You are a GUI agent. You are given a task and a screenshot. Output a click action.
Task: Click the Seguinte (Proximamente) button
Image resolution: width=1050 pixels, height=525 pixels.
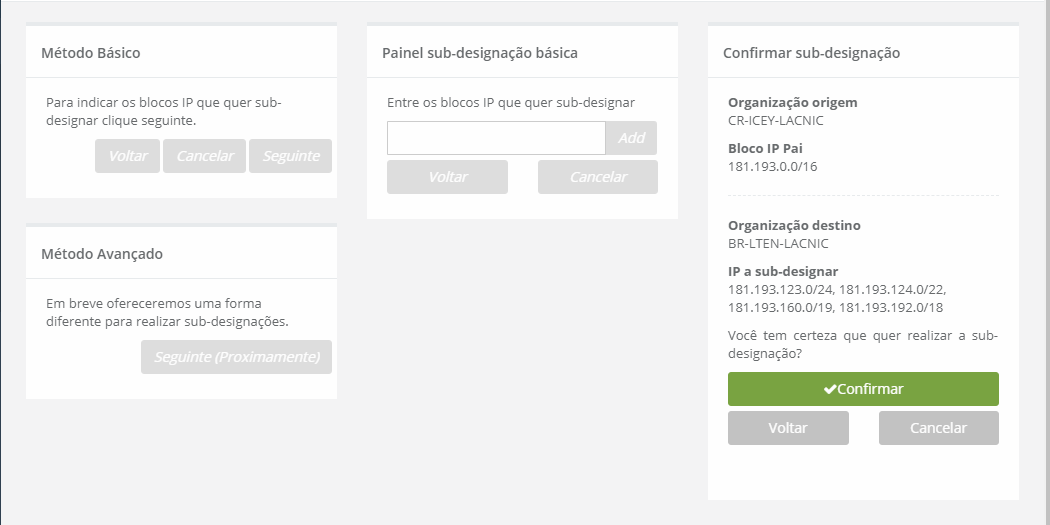(x=236, y=357)
